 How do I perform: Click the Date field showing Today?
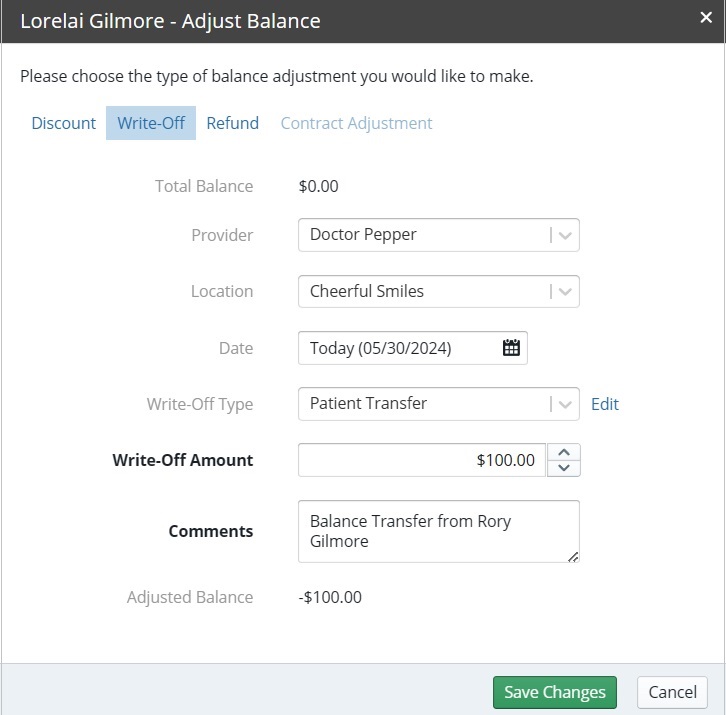coord(413,348)
